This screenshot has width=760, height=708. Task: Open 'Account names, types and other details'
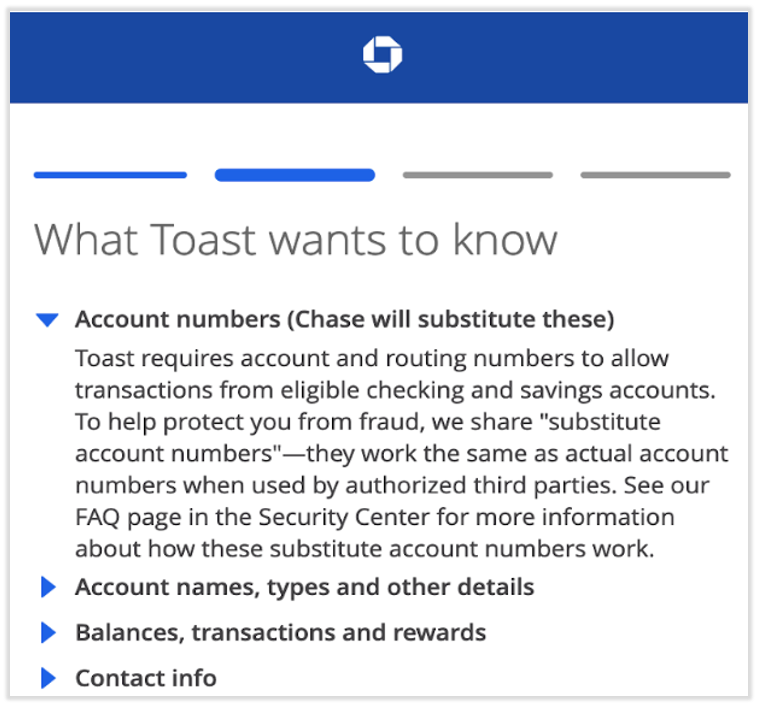tap(304, 587)
